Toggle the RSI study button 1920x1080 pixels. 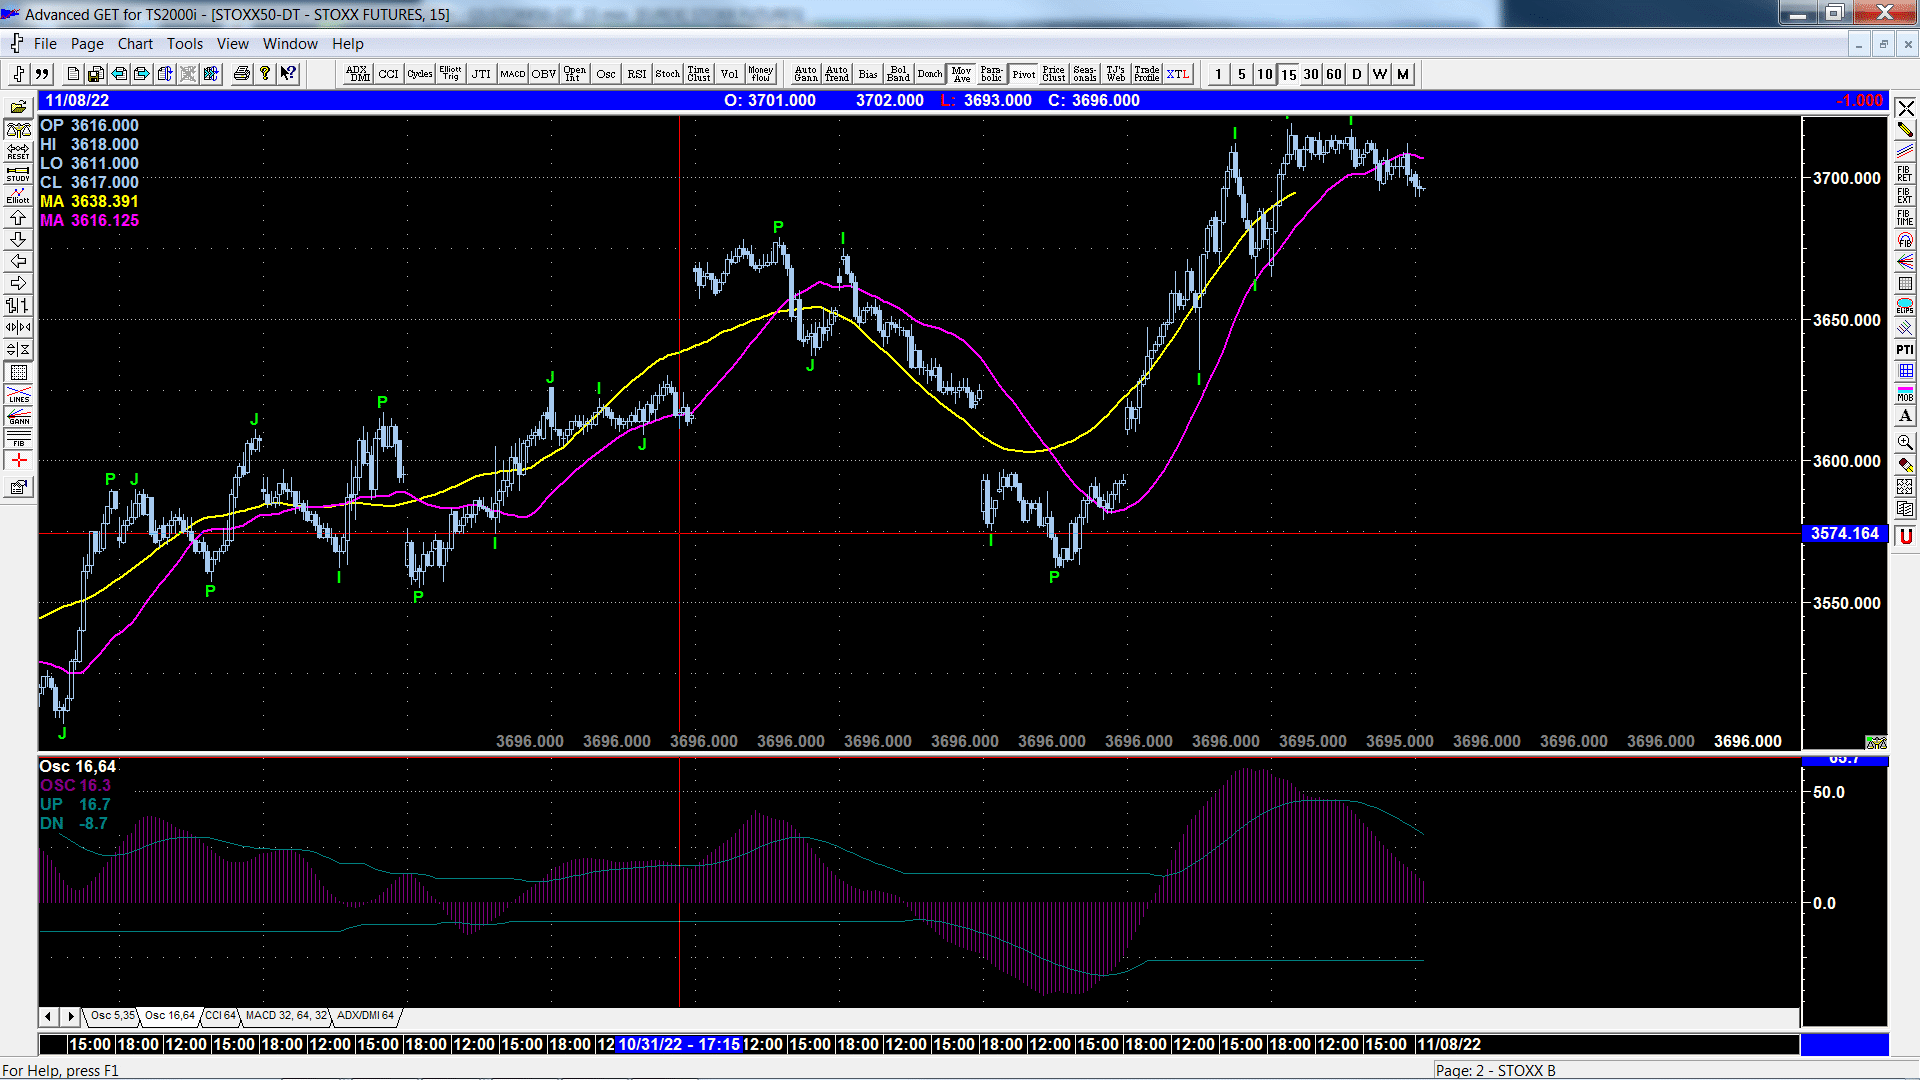[637, 74]
